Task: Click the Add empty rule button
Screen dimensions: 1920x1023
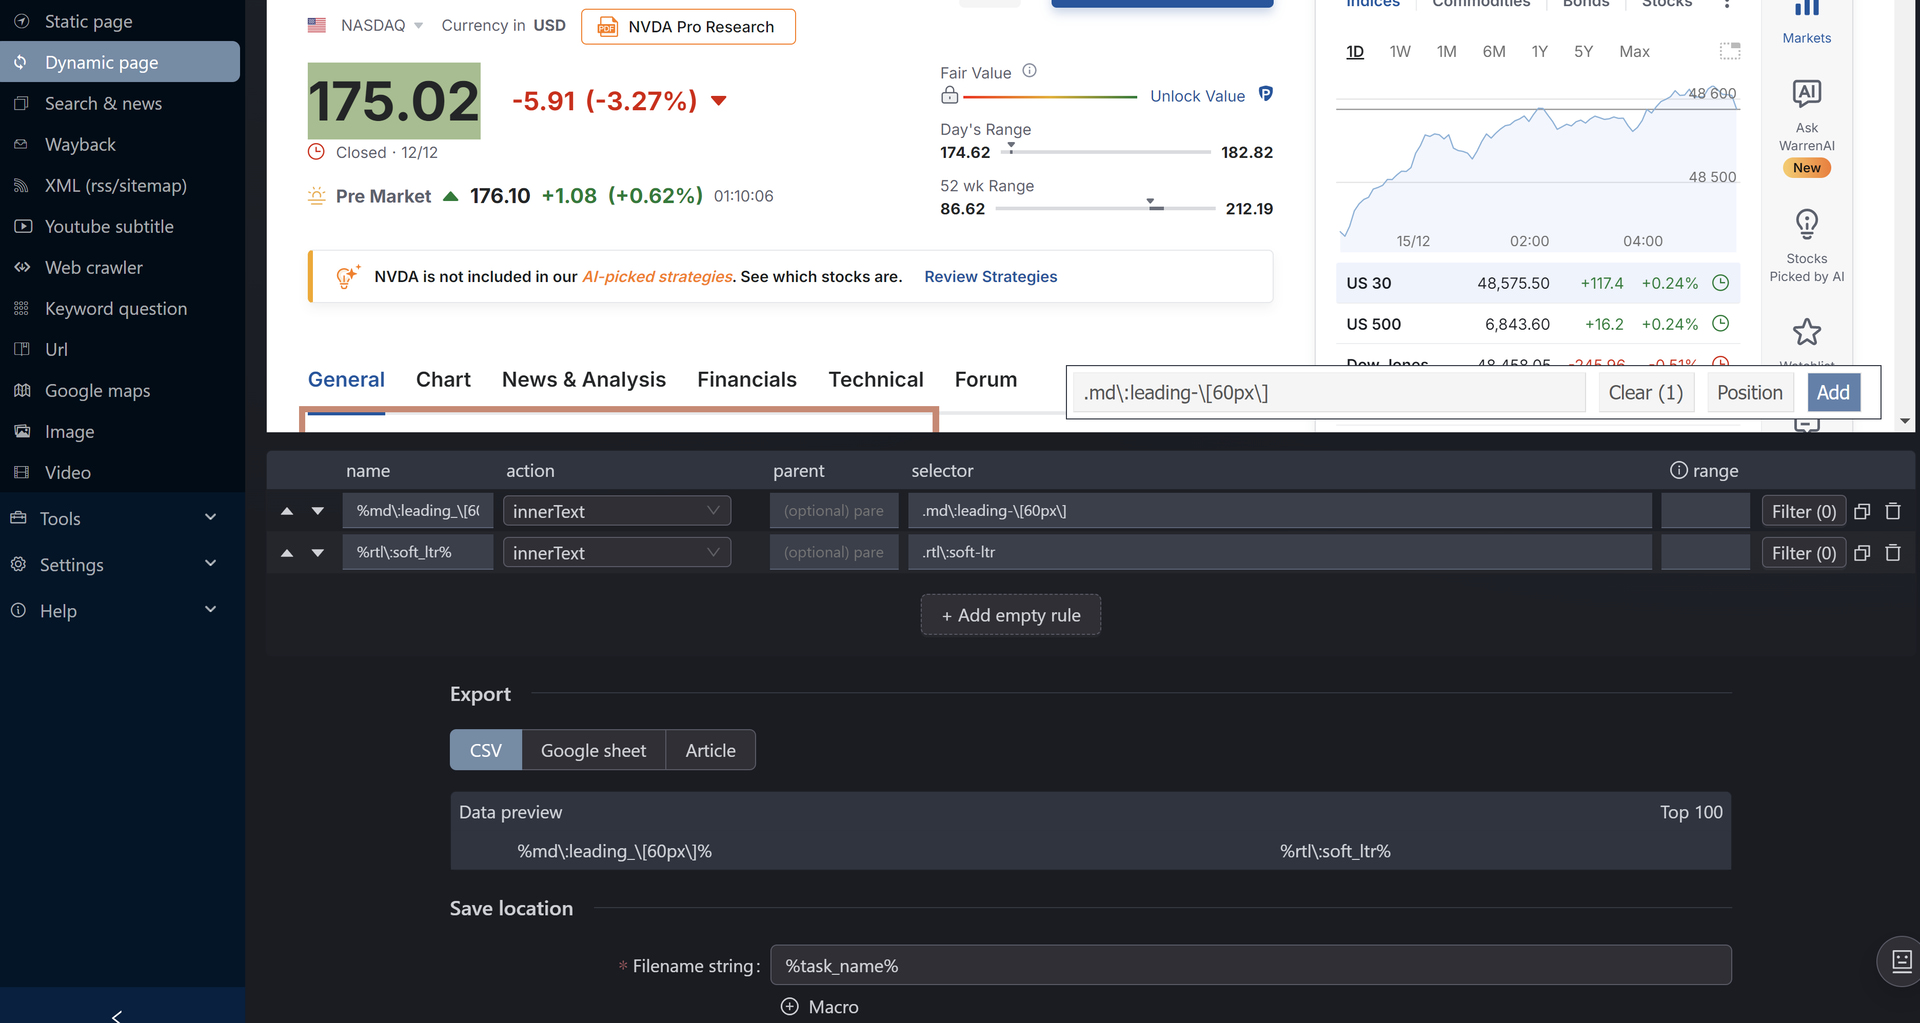Action: coord(1010,615)
